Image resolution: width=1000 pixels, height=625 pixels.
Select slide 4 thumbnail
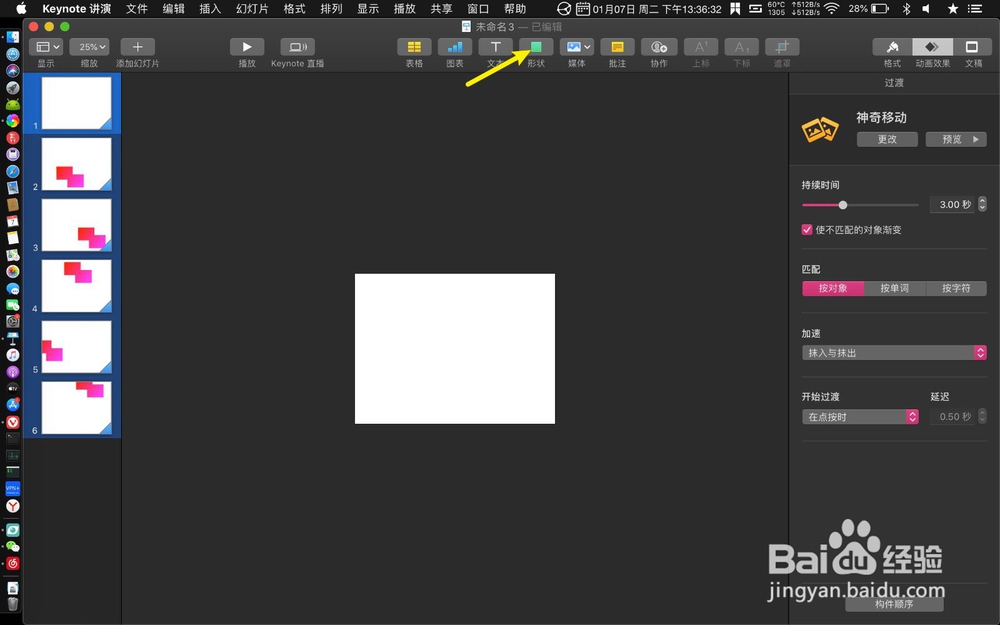click(77, 286)
